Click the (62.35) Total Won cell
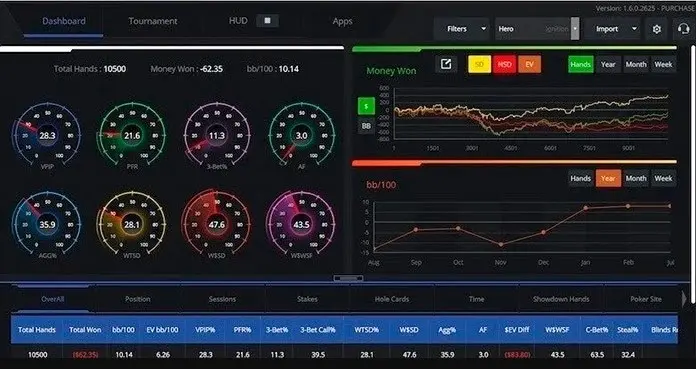 click(x=85, y=355)
